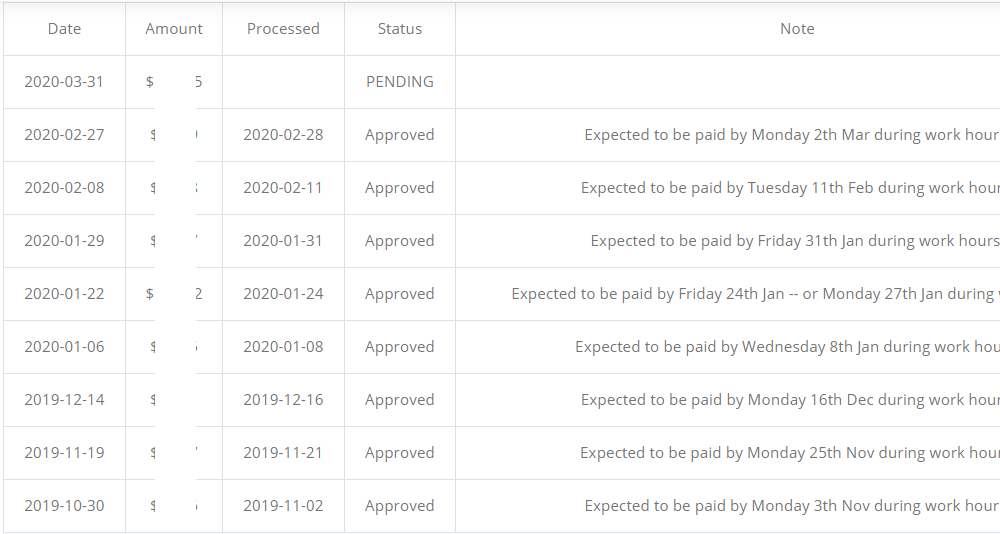Click the Date column header
Image resolution: width=1000 pixels, height=534 pixels.
(x=64, y=29)
